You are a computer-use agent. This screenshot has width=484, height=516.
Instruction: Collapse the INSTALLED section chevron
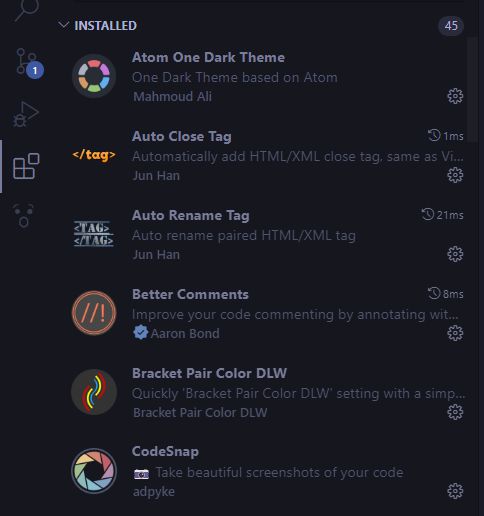pos(63,25)
